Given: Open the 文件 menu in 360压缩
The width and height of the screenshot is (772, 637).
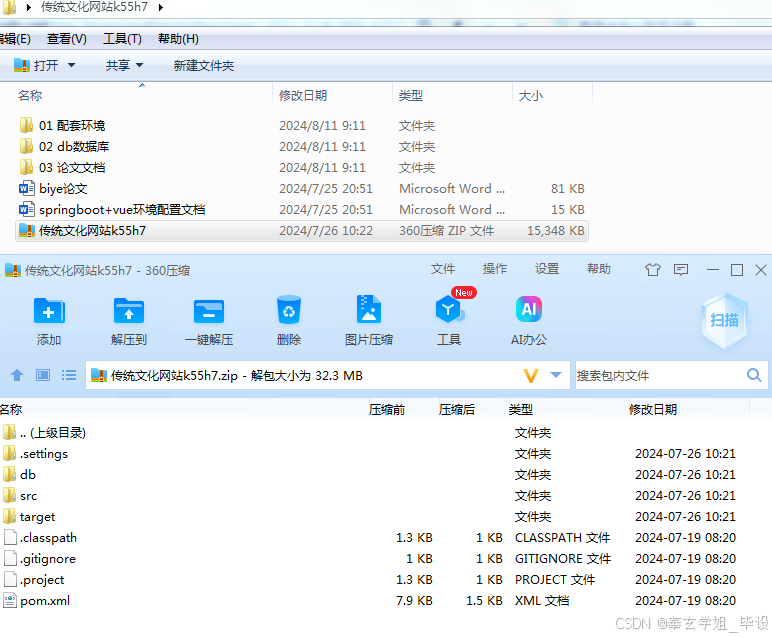Looking at the screenshot, I should coord(443,269).
